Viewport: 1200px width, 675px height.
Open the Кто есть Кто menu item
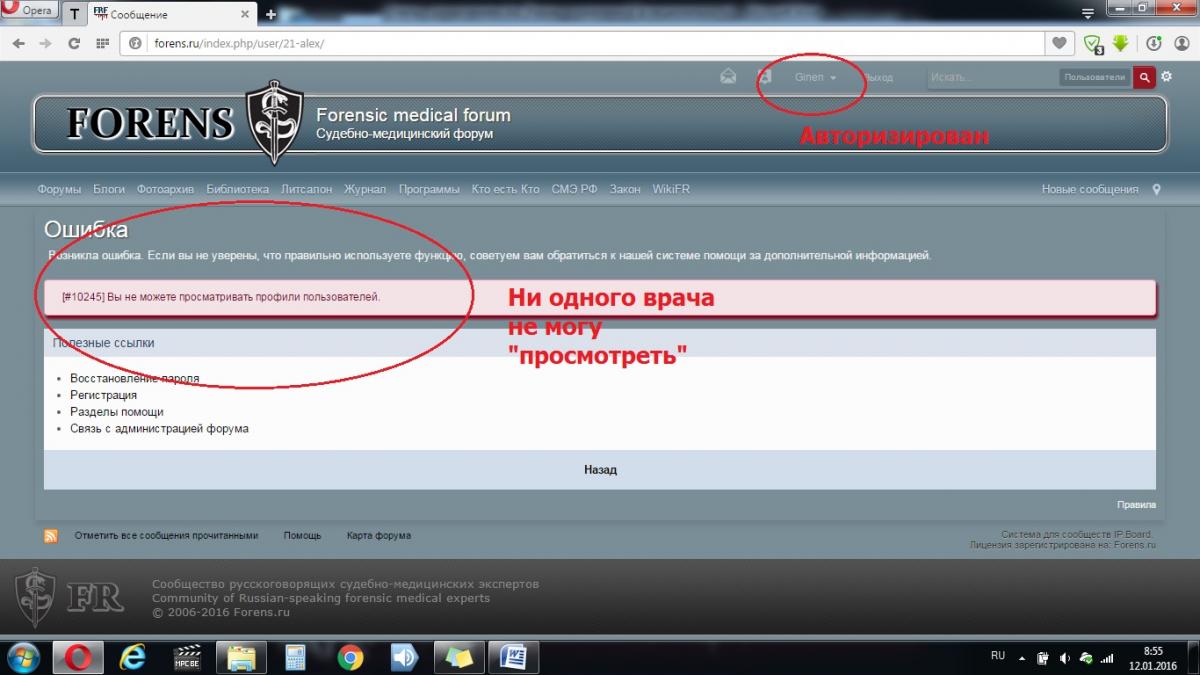coord(505,189)
